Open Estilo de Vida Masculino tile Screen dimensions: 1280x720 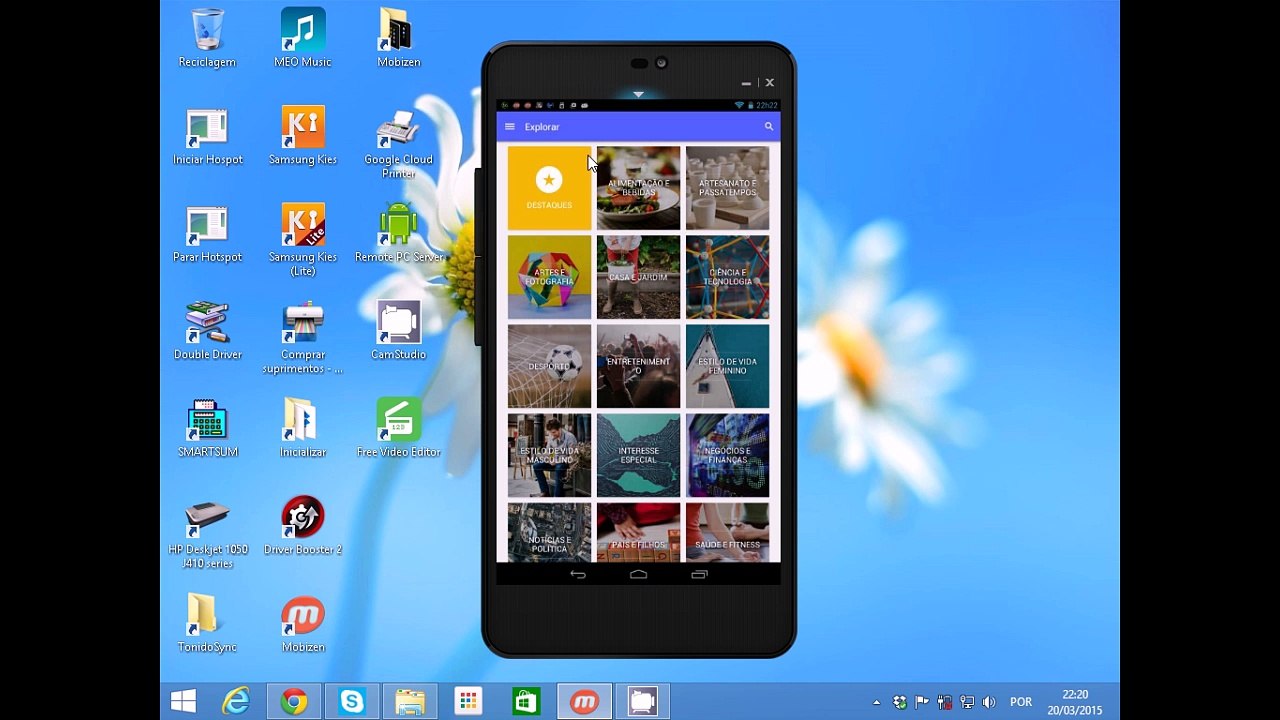(549, 455)
